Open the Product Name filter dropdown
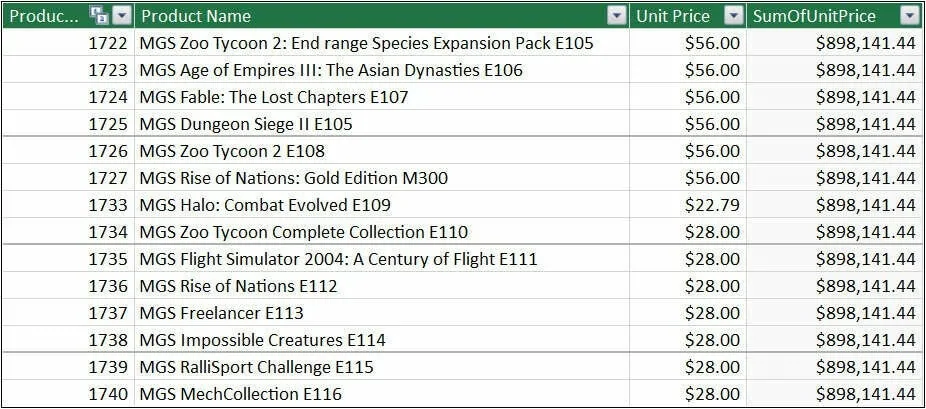This screenshot has height=409, width=926. click(616, 16)
